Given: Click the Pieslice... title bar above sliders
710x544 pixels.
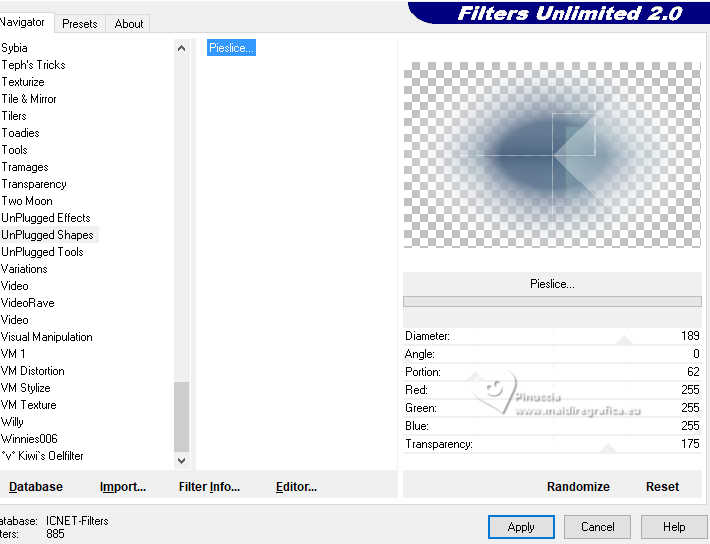Looking at the screenshot, I should [552, 284].
